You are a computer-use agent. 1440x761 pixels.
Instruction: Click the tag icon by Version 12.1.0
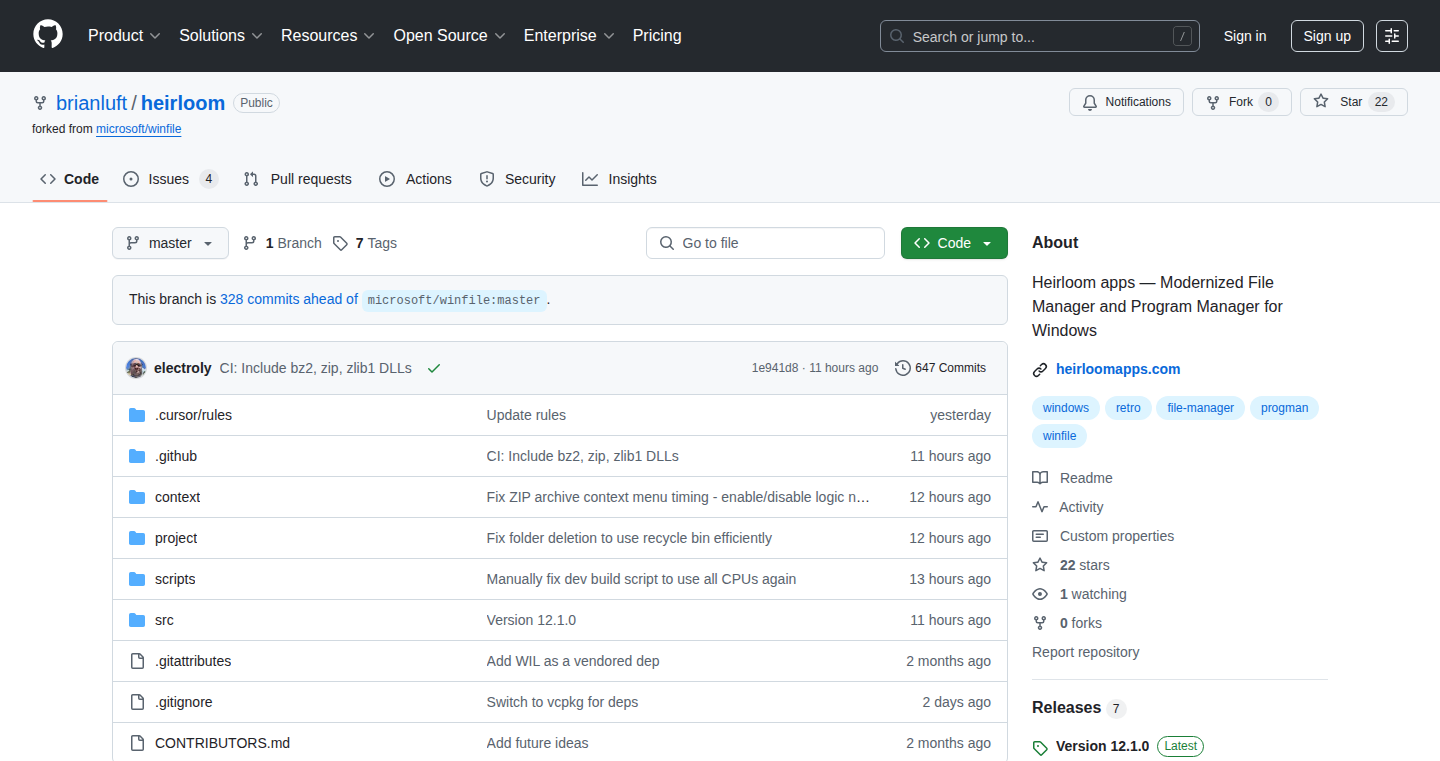pyautogui.click(x=1040, y=747)
